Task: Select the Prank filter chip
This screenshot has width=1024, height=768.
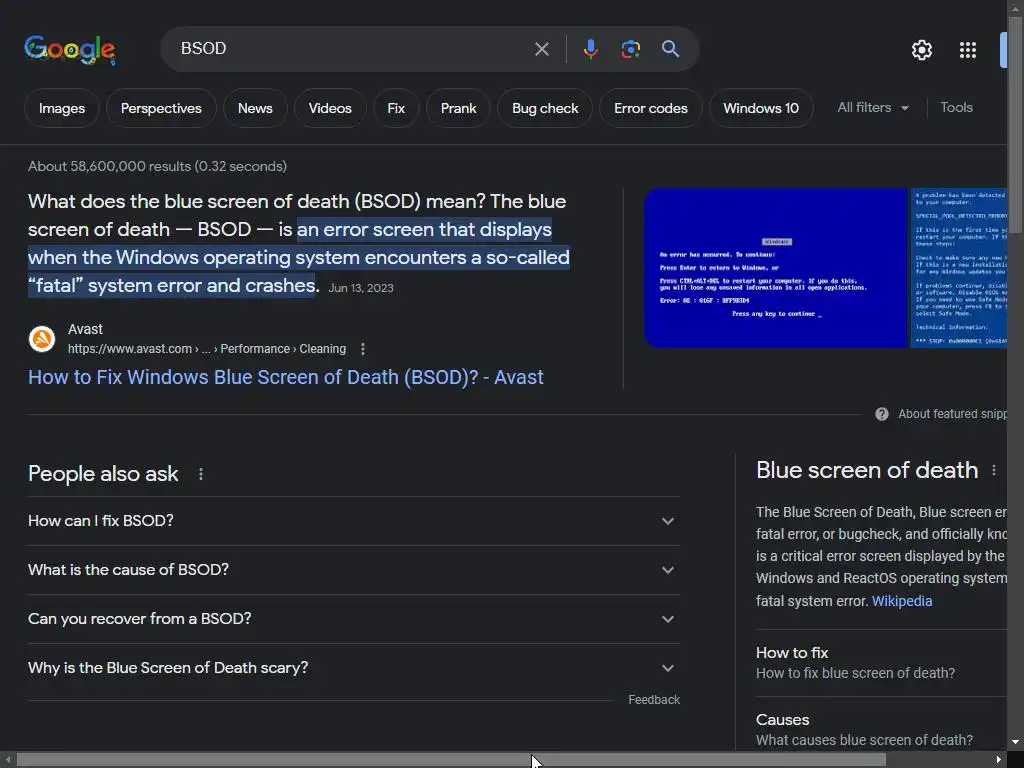Action: 458,108
